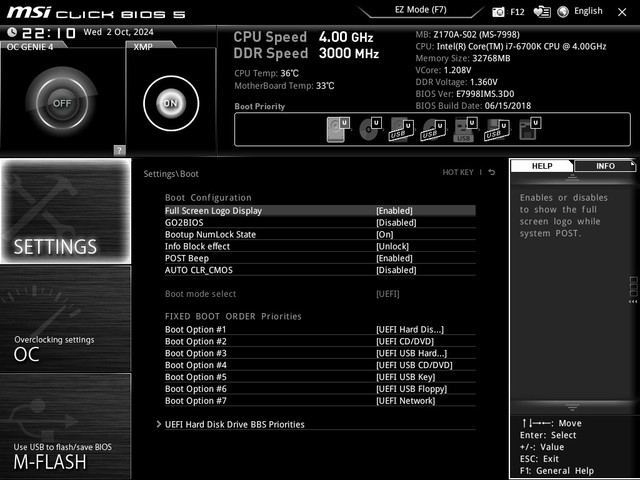Open Boot Option #1 UEFI Hard Disk value
Viewport: 640px width, 480px height.
tap(410, 330)
